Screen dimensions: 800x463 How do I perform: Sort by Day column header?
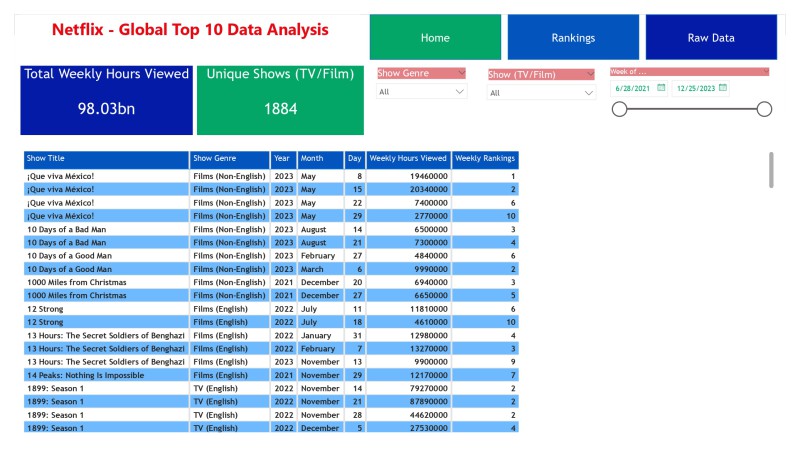tap(355, 159)
